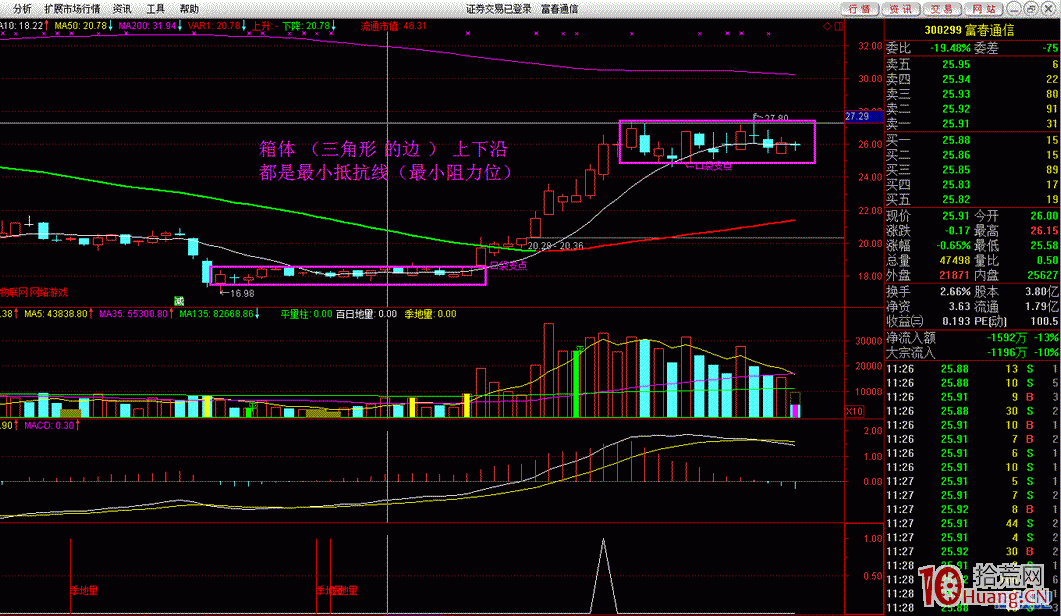Click the MA35: 55300.80 volume label

click(x=135, y=314)
